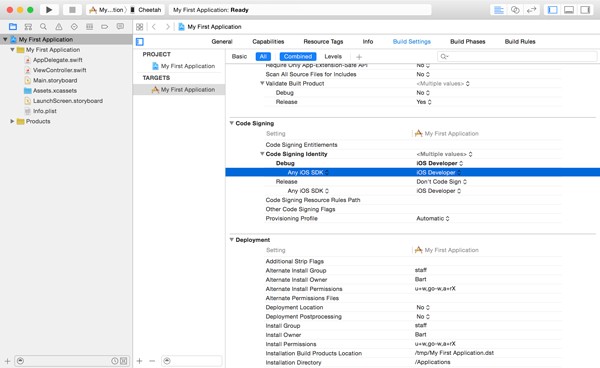This screenshot has height=368, width=600.
Task: Show the Standard editor
Action: click(499, 10)
